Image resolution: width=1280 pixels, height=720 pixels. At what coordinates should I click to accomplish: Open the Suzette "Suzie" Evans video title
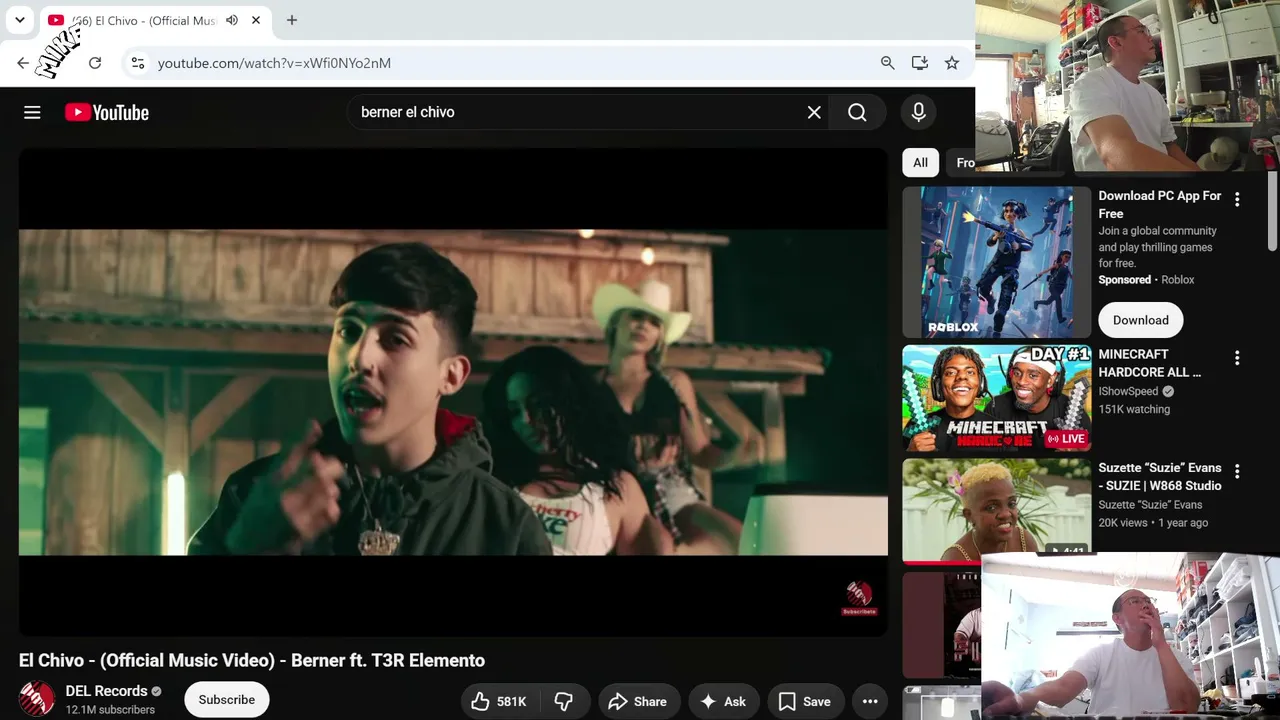pyautogui.click(x=1160, y=477)
